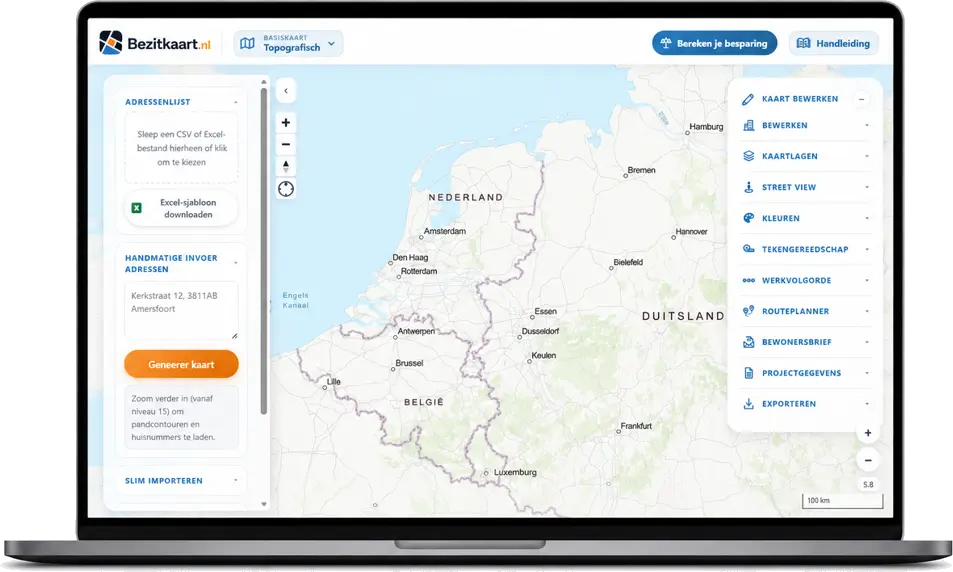Minimize the Kaart bewerken panel
The width and height of the screenshot is (953, 572).
pyautogui.click(x=861, y=99)
